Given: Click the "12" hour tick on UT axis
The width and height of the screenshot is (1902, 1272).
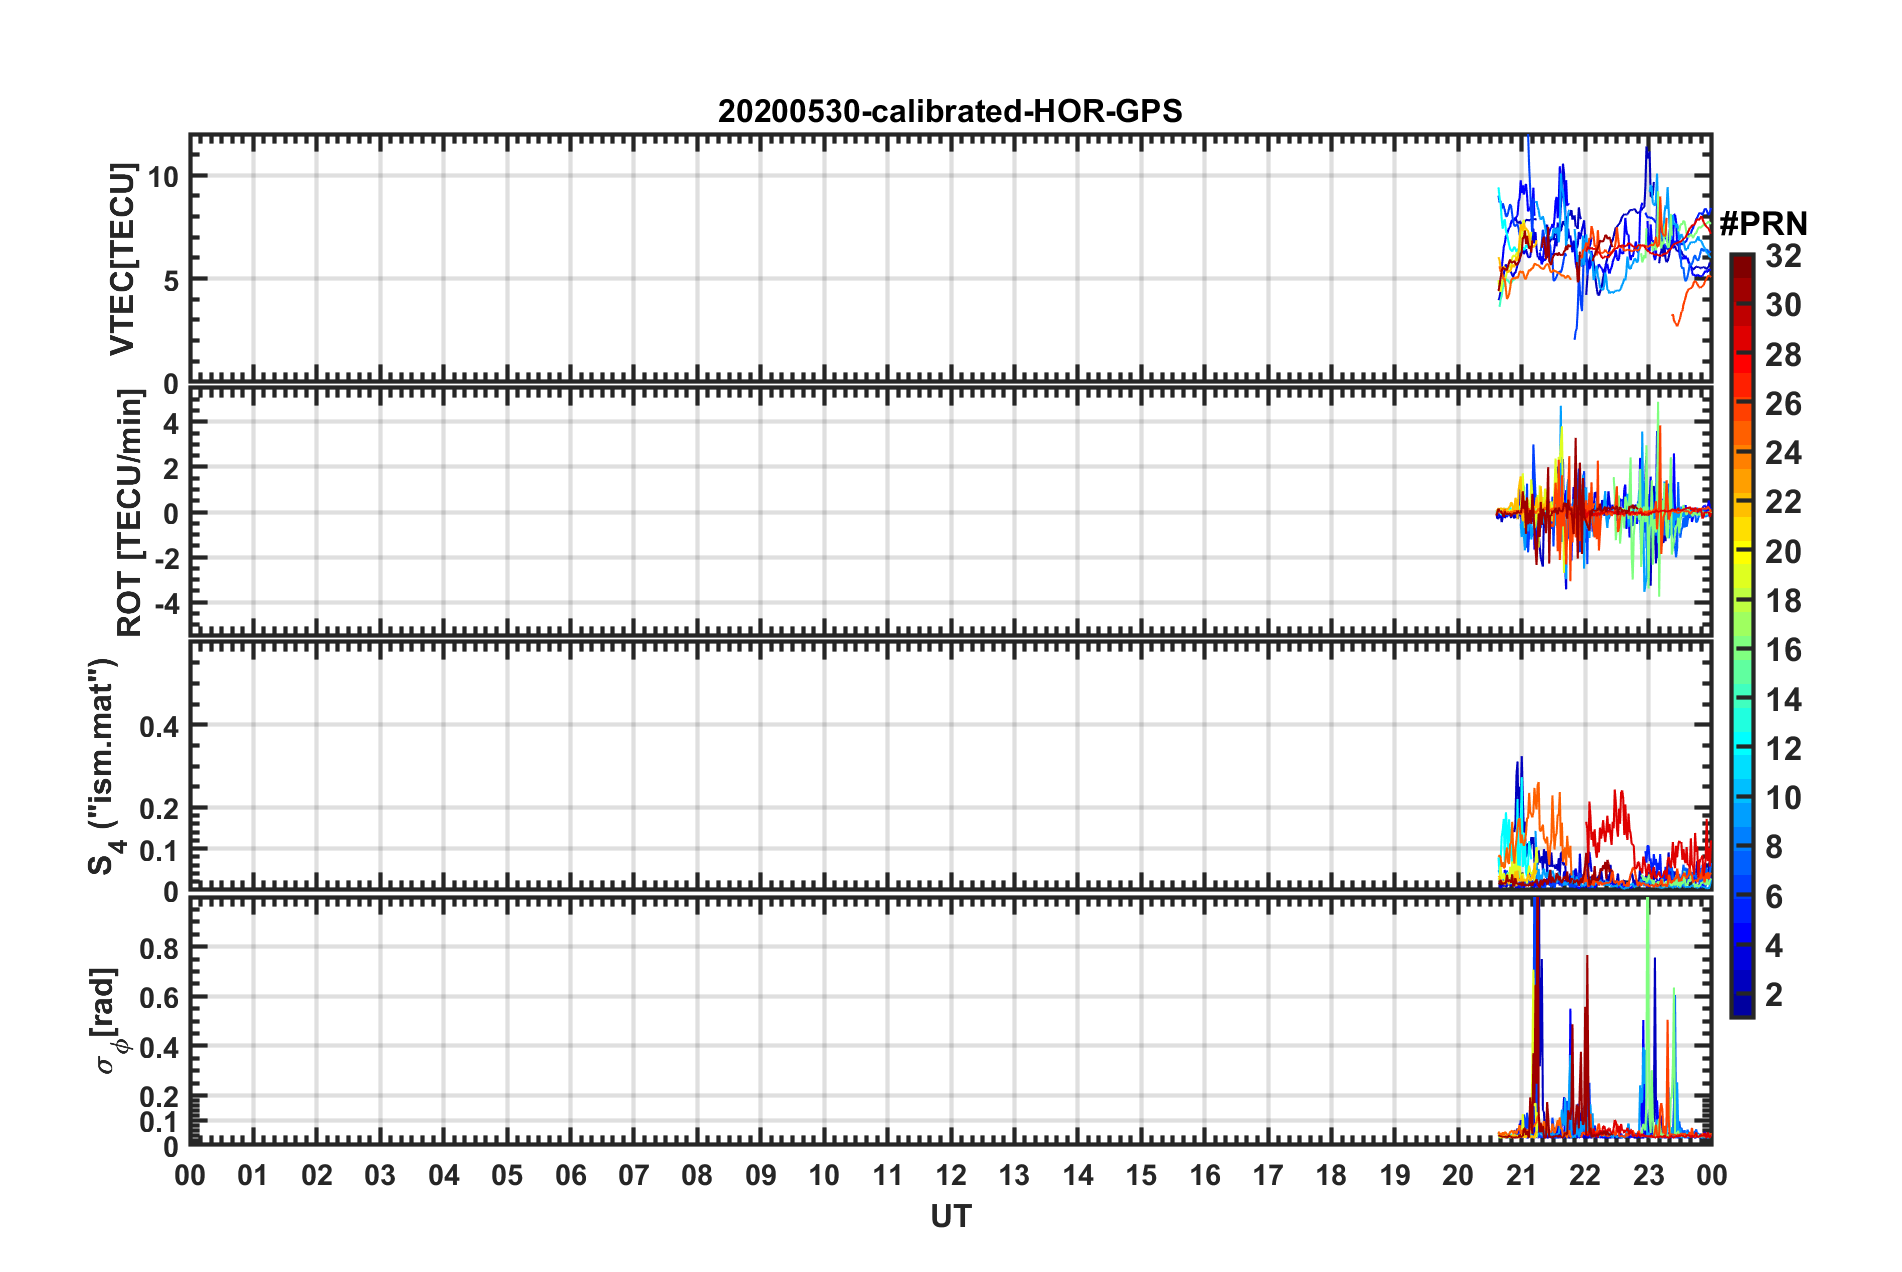Looking at the screenshot, I should 951,1175.
